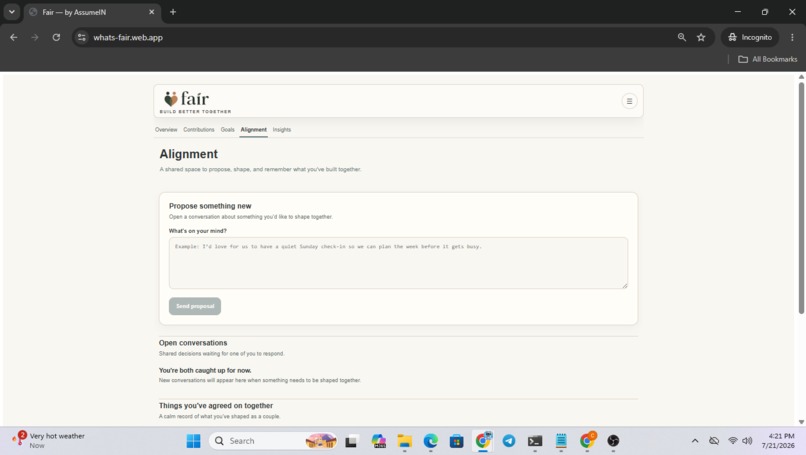This screenshot has width=806, height=455.
Task: Click the 'Open conversations' heading
Action: pyautogui.click(x=193, y=343)
